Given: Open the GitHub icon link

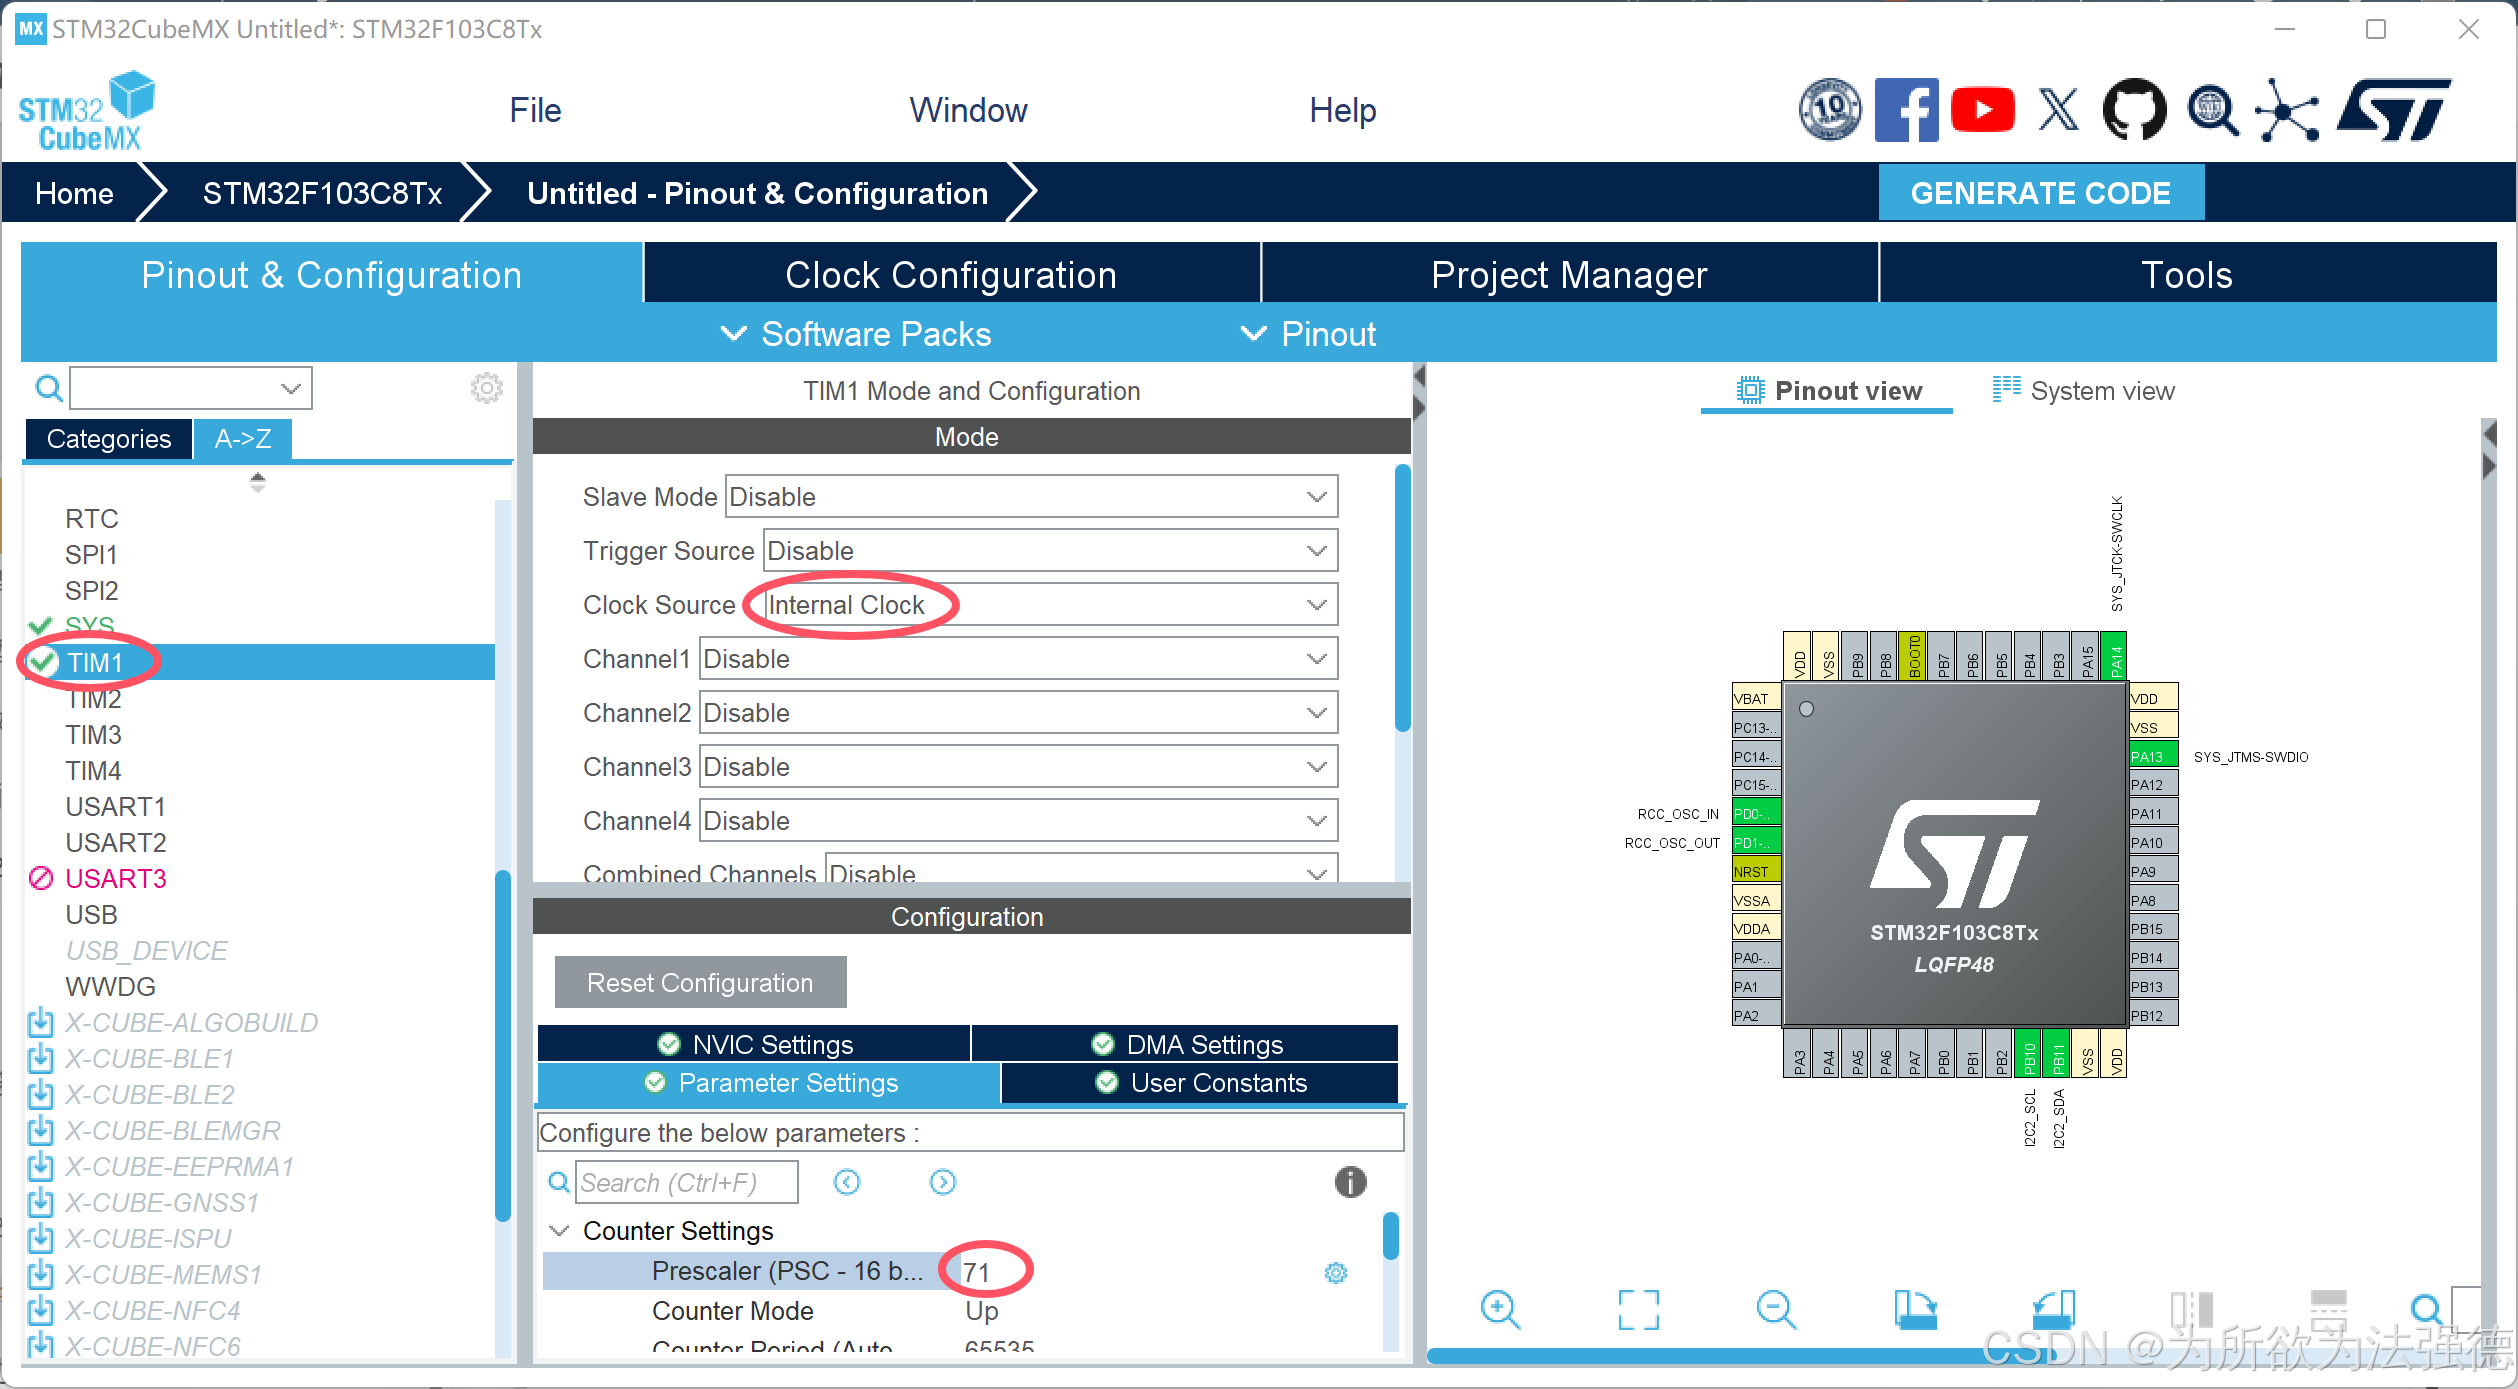Looking at the screenshot, I should (x=2133, y=109).
